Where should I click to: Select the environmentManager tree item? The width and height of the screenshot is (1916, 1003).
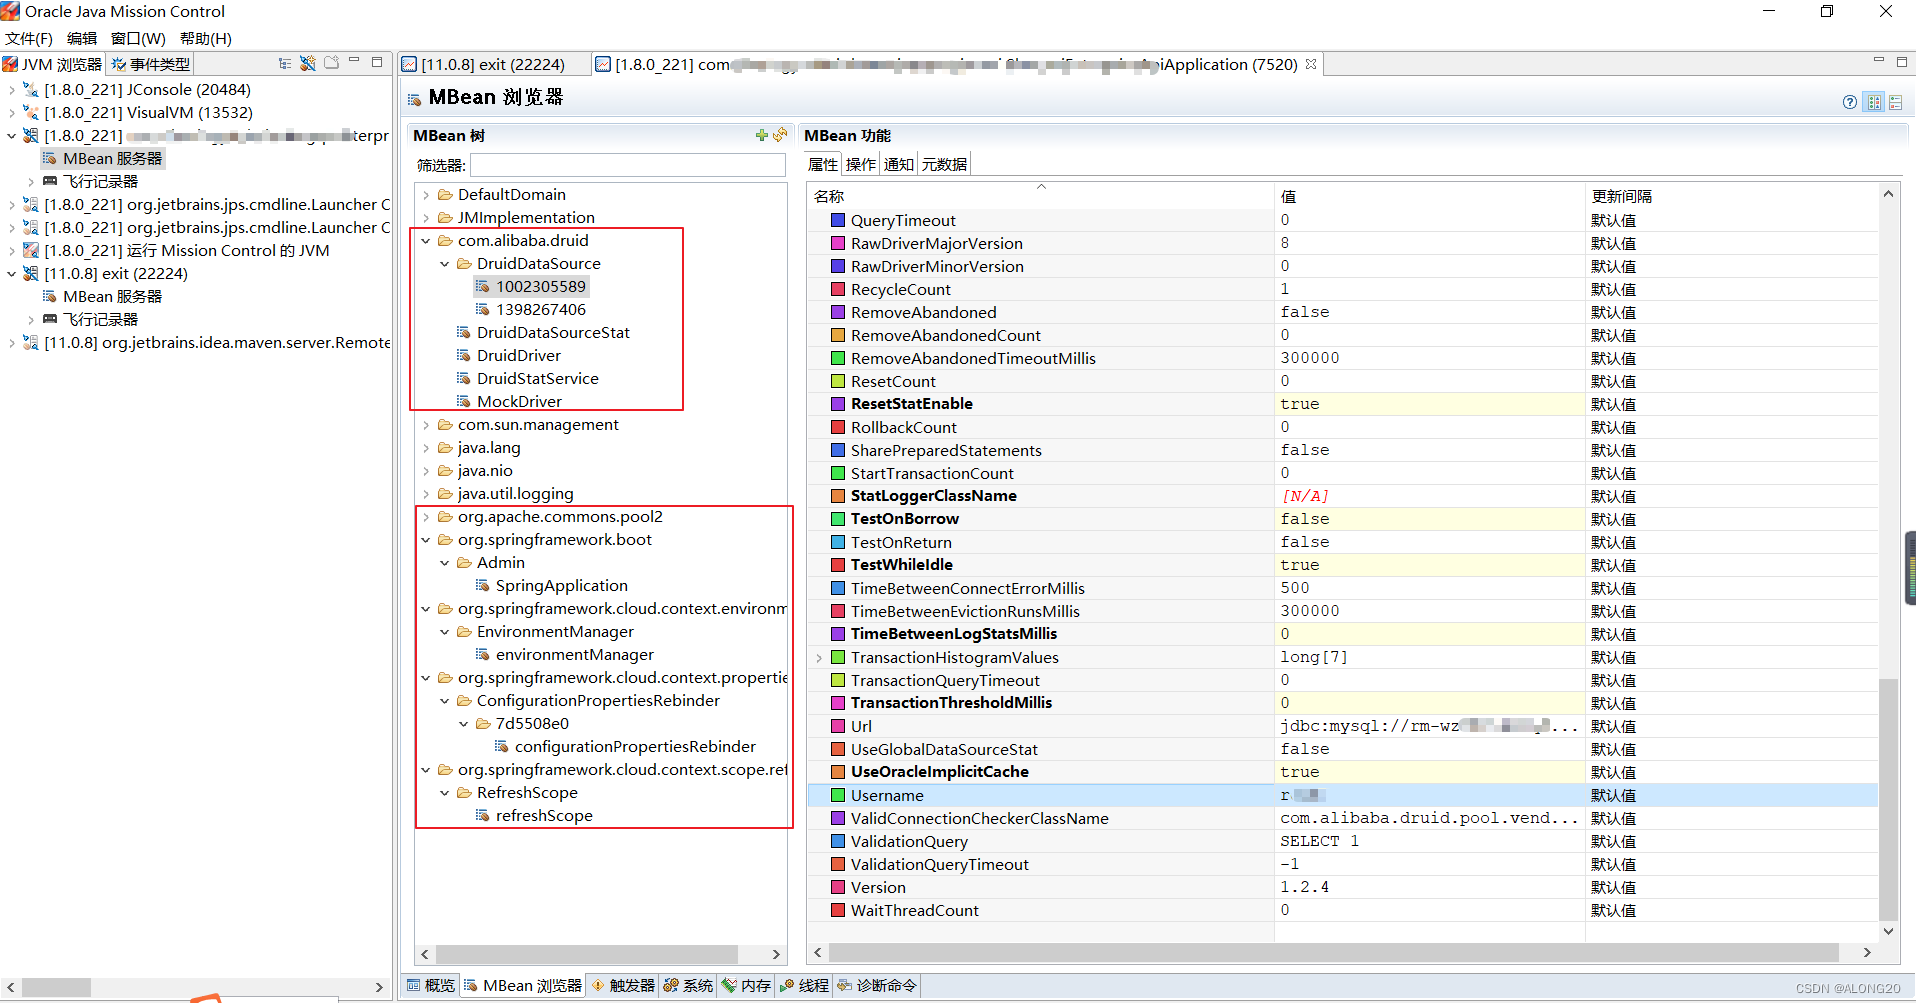click(x=575, y=655)
